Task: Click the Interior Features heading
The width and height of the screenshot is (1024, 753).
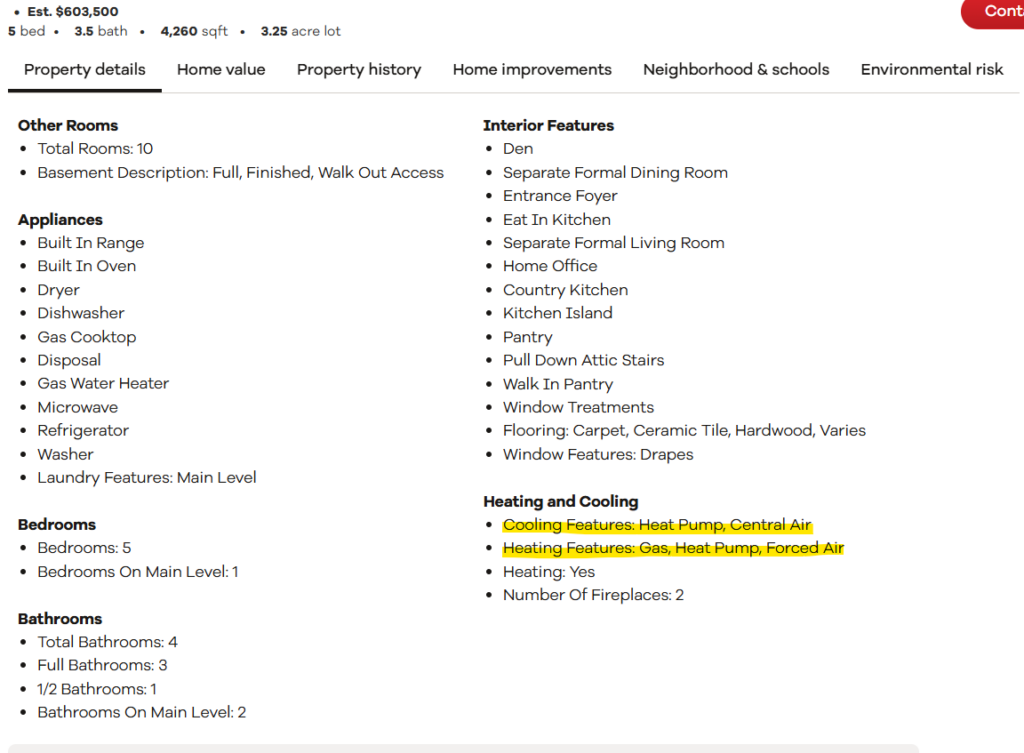Action: pos(548,125)
